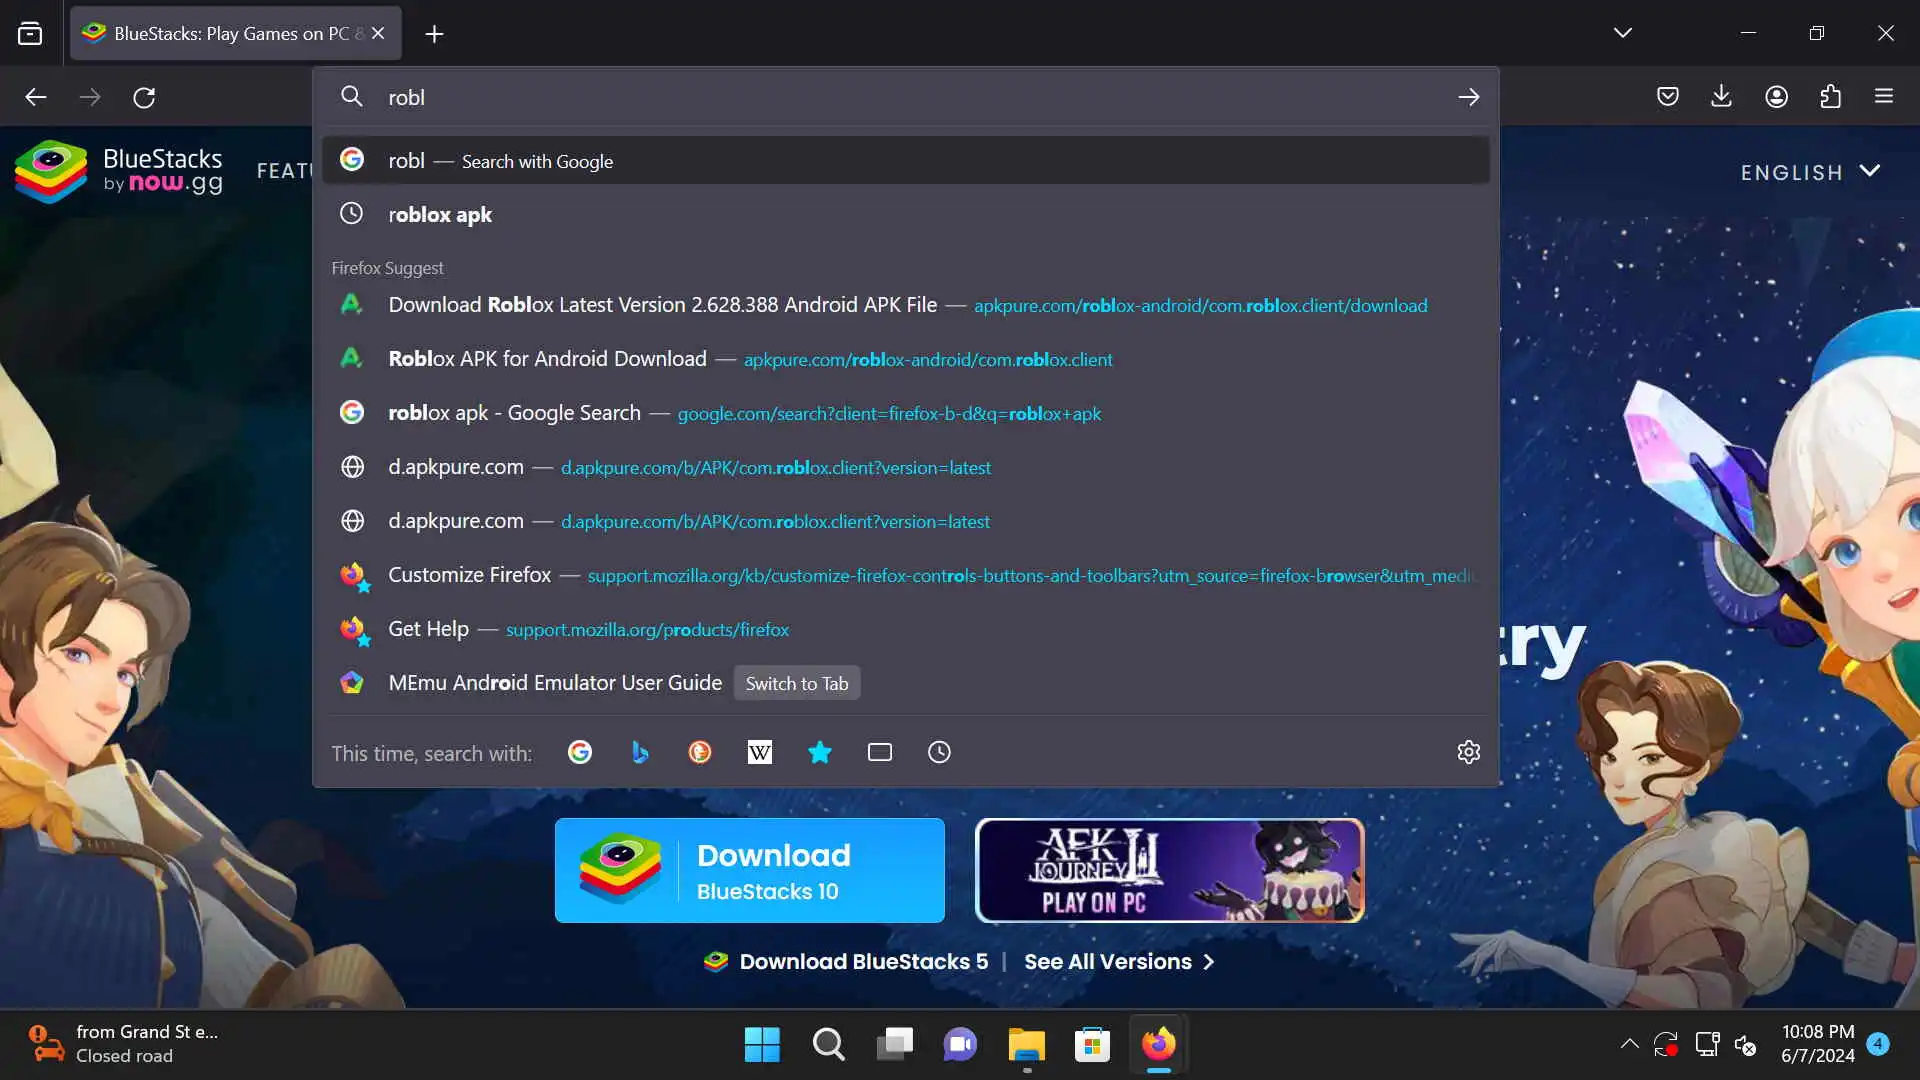Search this time with Bing icon
The height and width of the screenshot is (1080, 1920).
tap(640, 752)
